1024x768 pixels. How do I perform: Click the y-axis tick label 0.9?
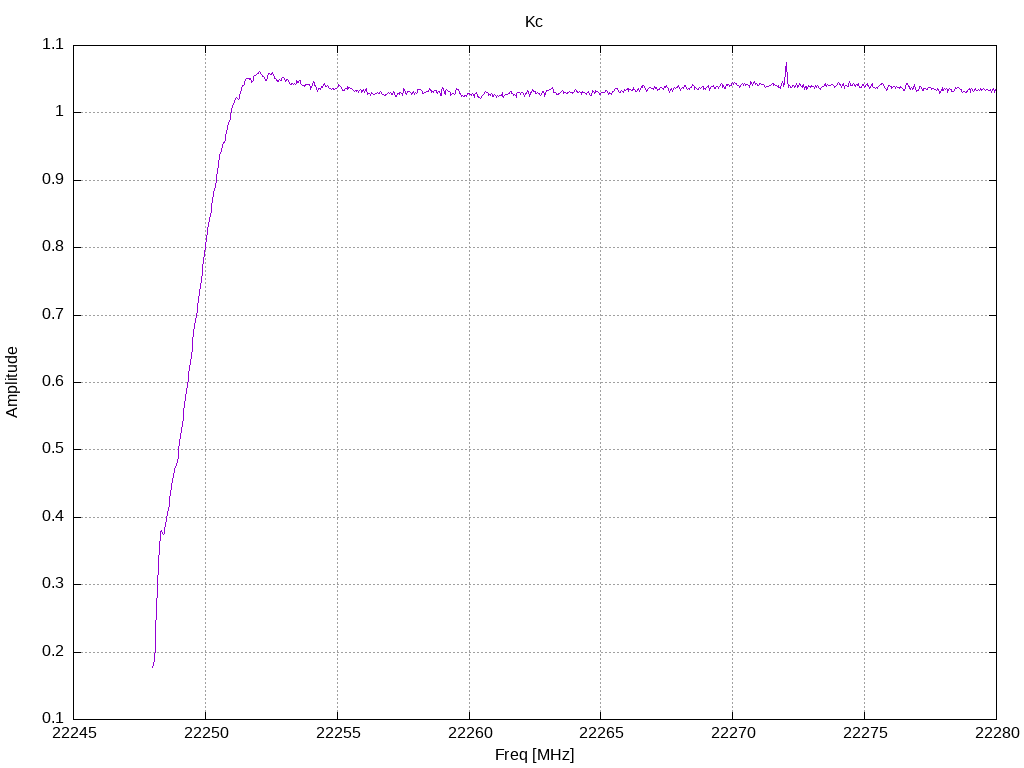(x=53, y=180)
